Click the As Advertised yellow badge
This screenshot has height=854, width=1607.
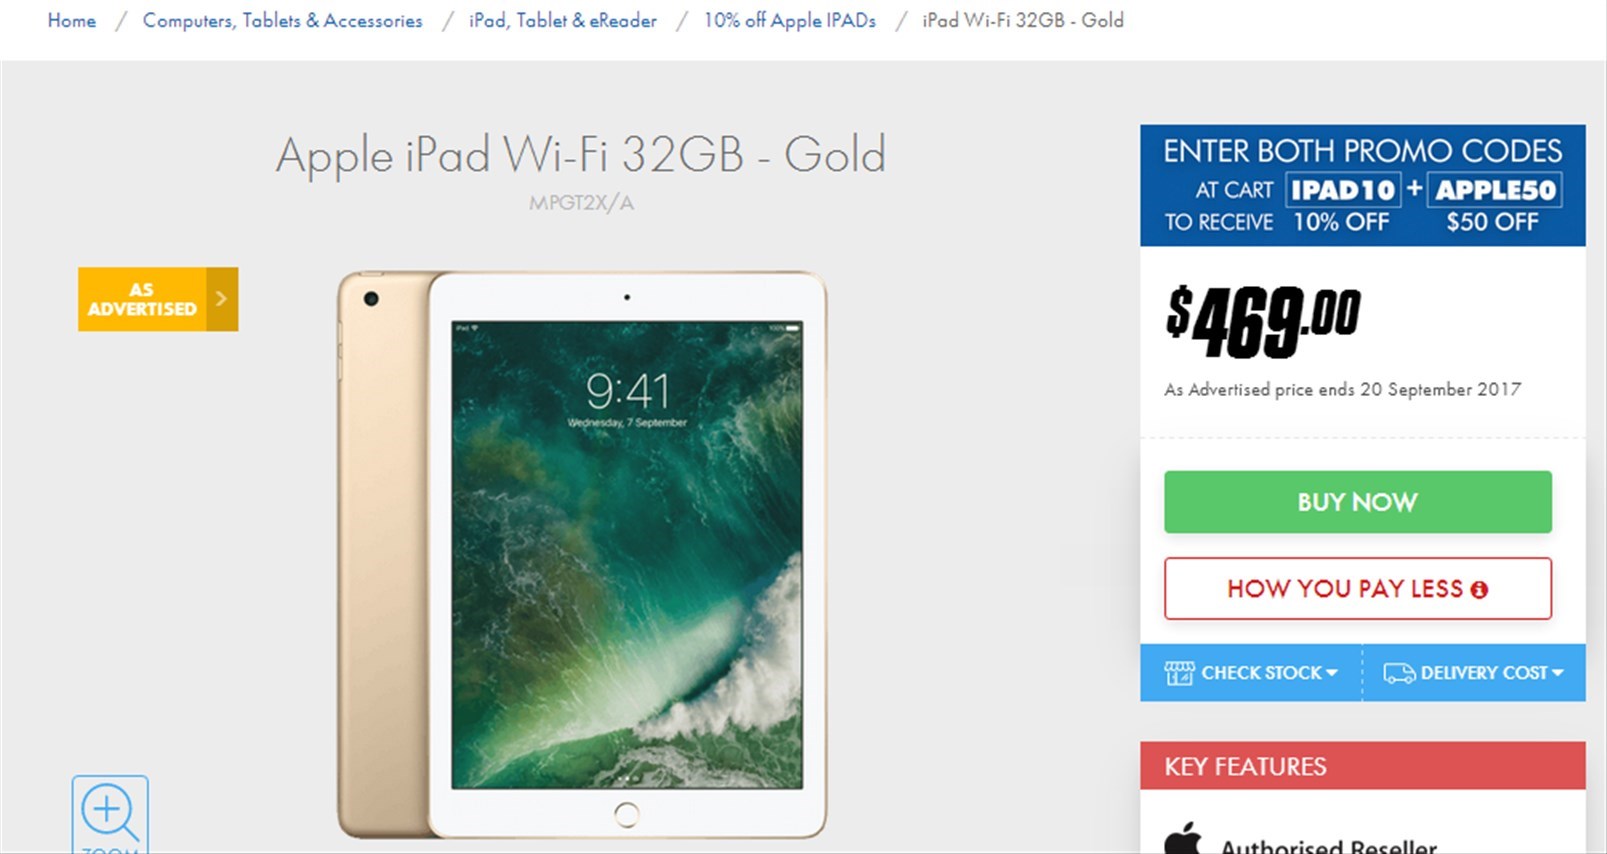158,299
